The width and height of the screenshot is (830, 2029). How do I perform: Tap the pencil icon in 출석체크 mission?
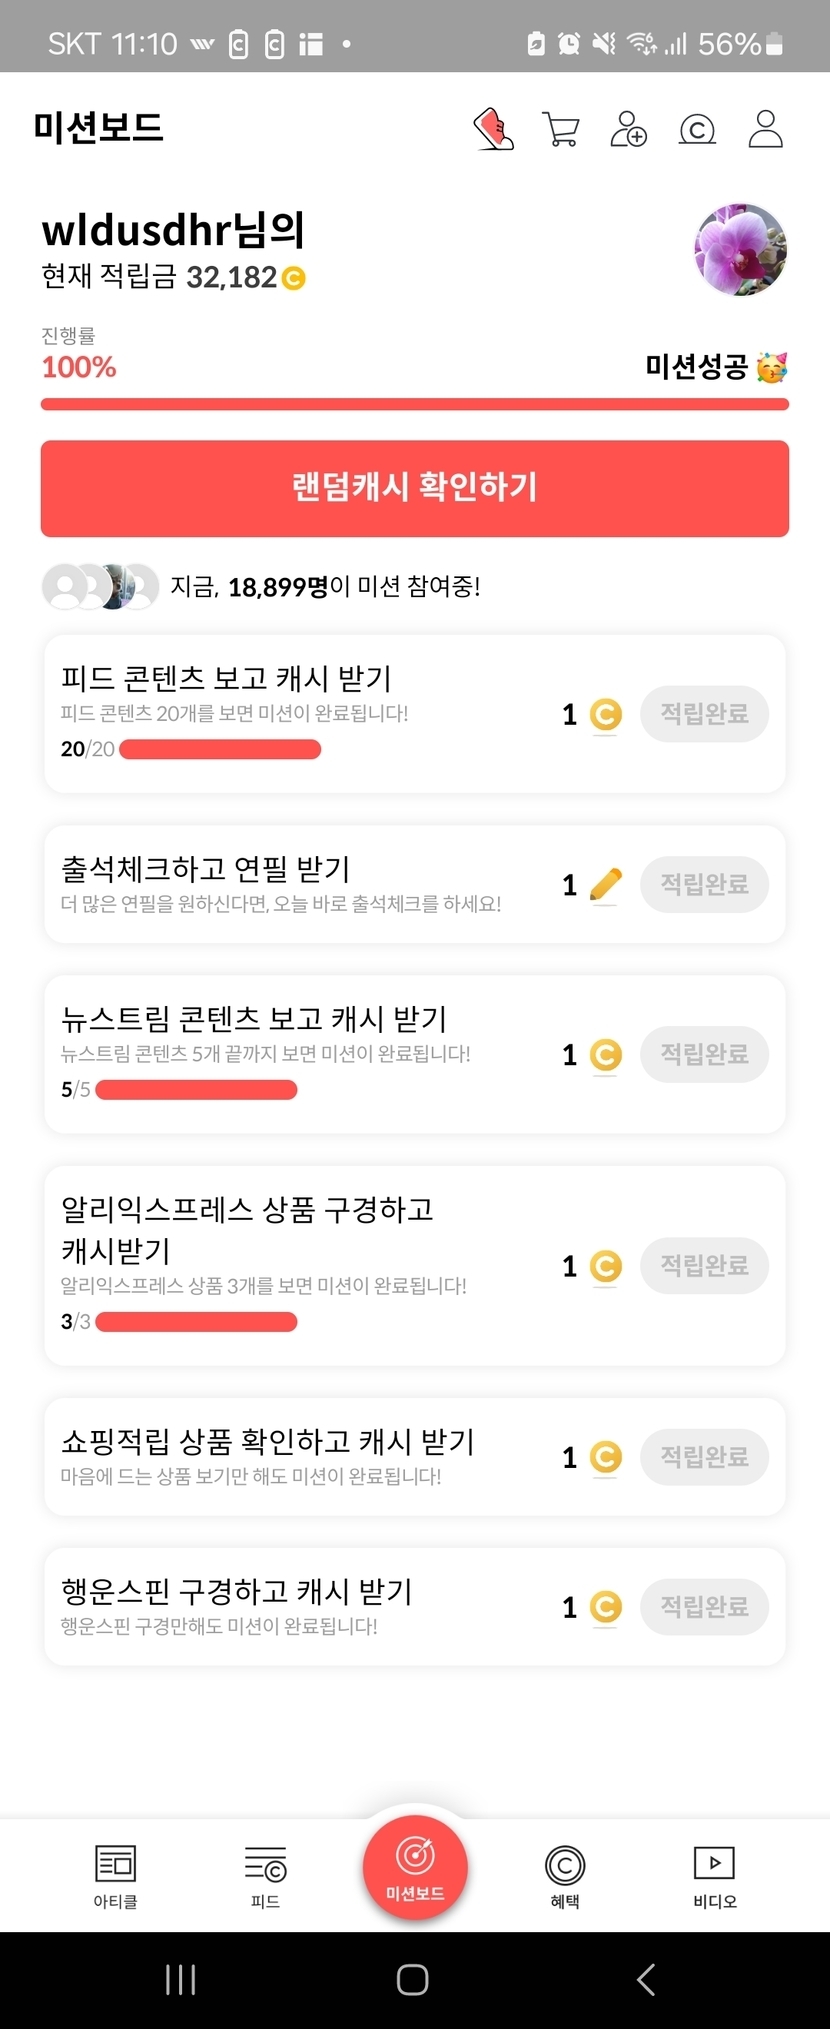click(605, 885)
